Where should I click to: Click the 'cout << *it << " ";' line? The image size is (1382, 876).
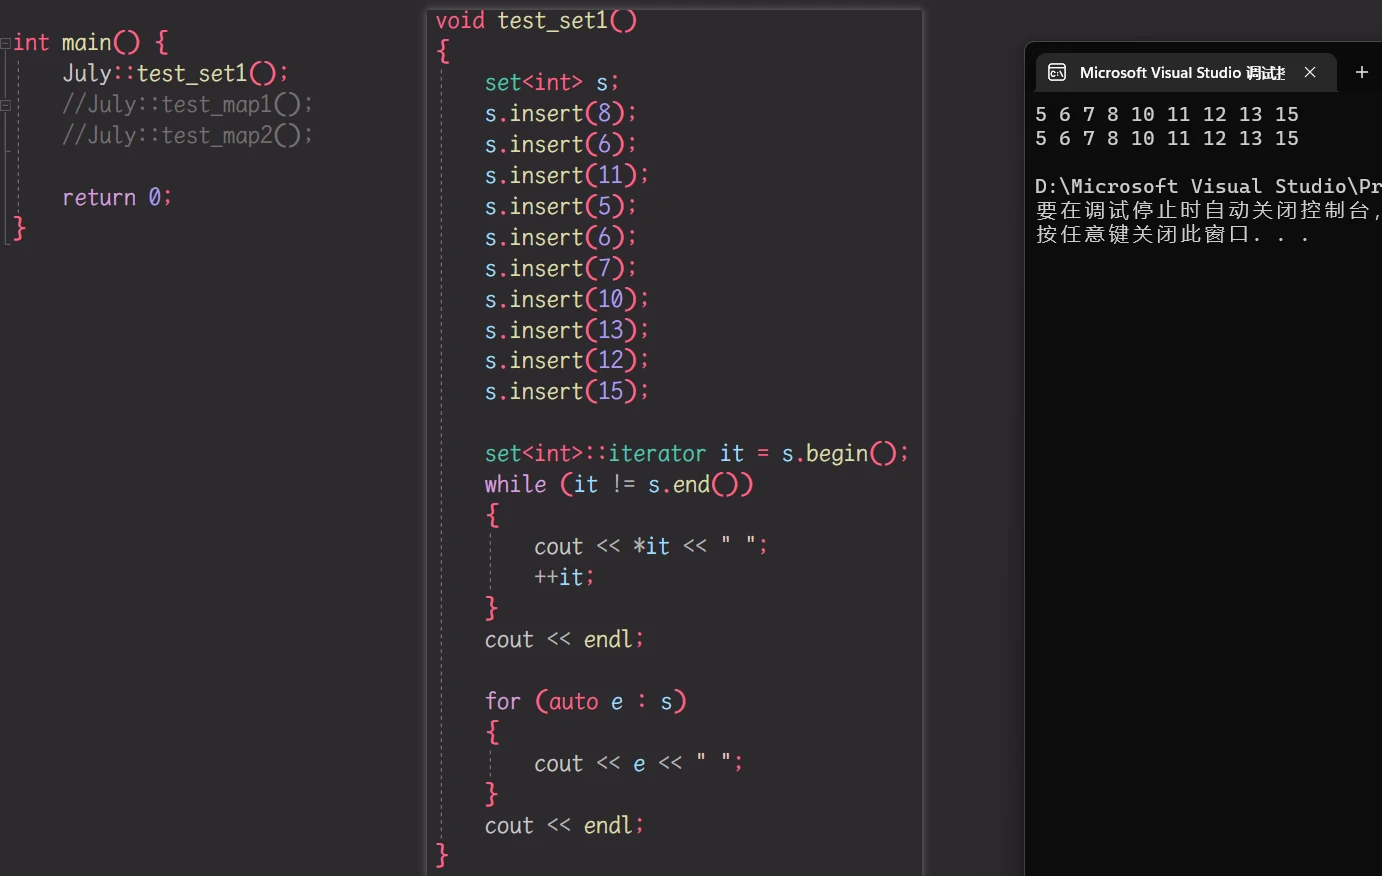(651, 547)
